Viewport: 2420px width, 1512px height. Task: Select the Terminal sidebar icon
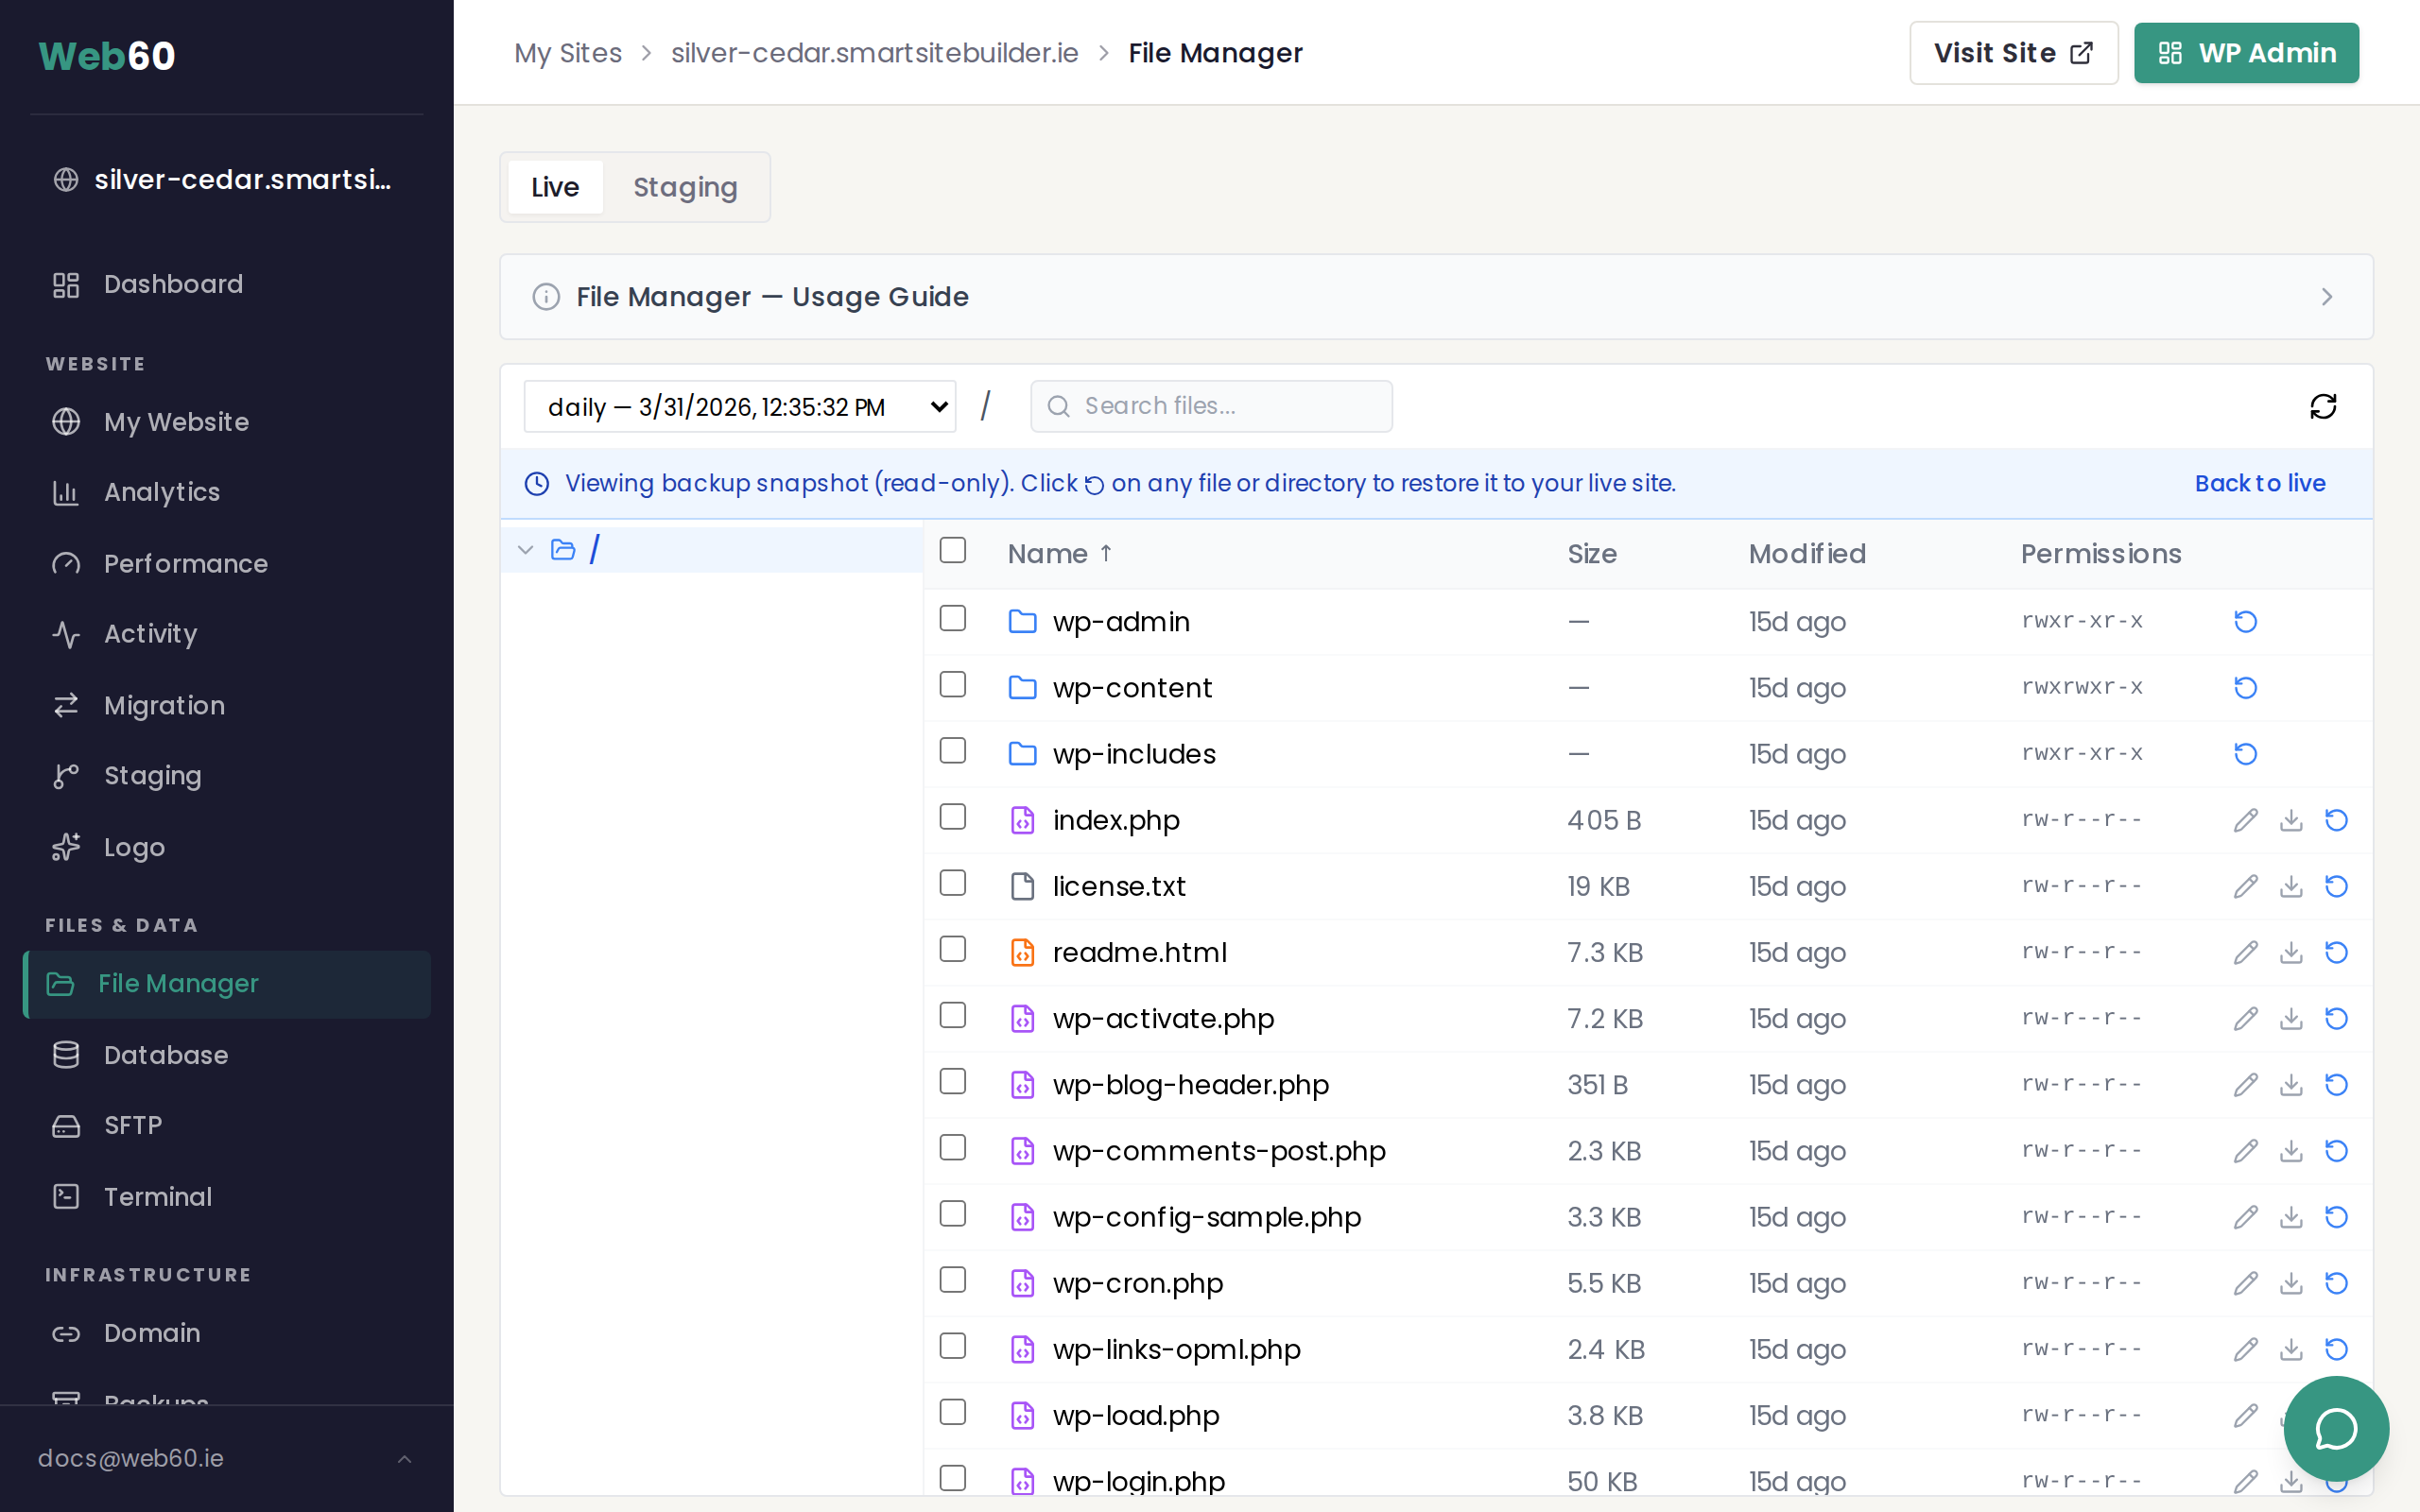tap(66, 1196)
